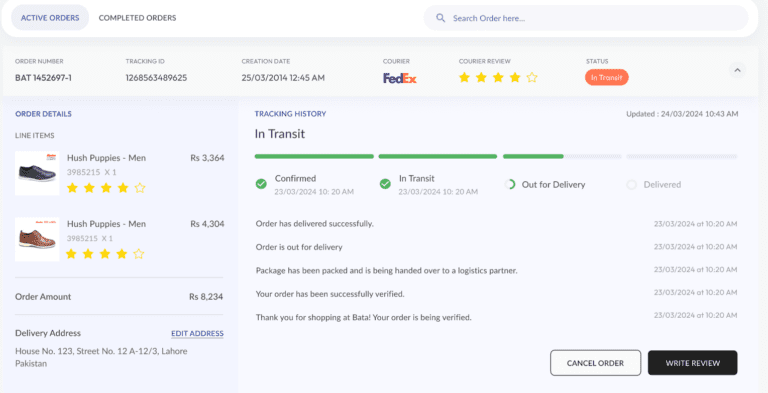The width and height of the screenshot is (768, 393).
Task: Switch to Completed Orders tab
Action: 137,18
